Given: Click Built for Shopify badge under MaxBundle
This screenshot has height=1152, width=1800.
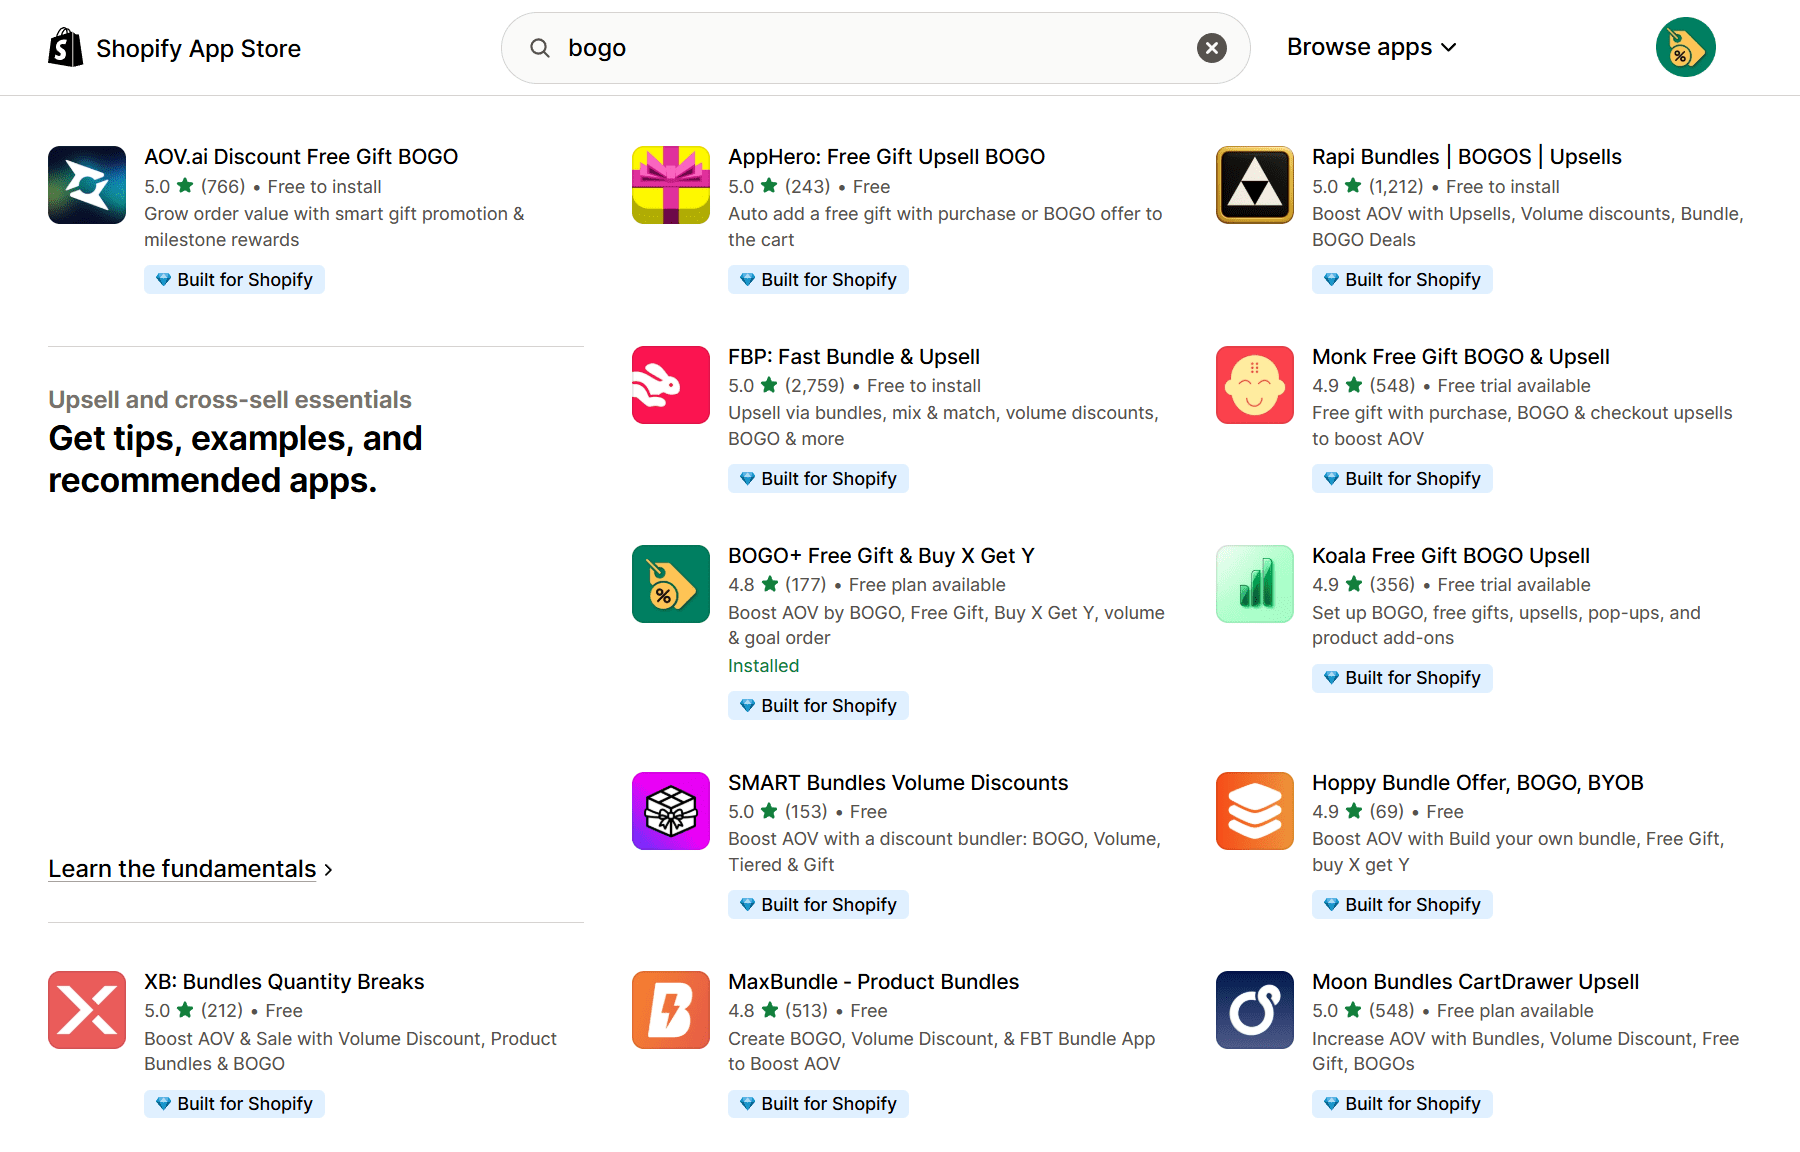Looking at the screenshot, I should [x=818, y=1104].
